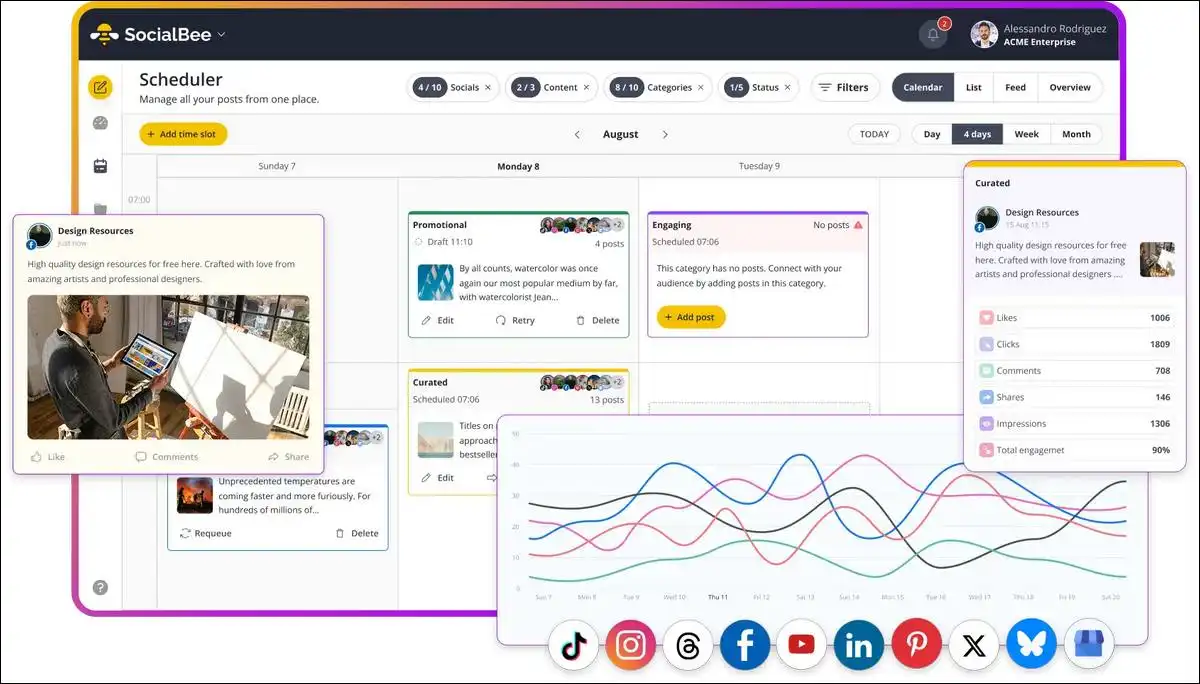Screen dimensions: 1200x684
Task: Edit the Curated post
Action: click(437, 478)
